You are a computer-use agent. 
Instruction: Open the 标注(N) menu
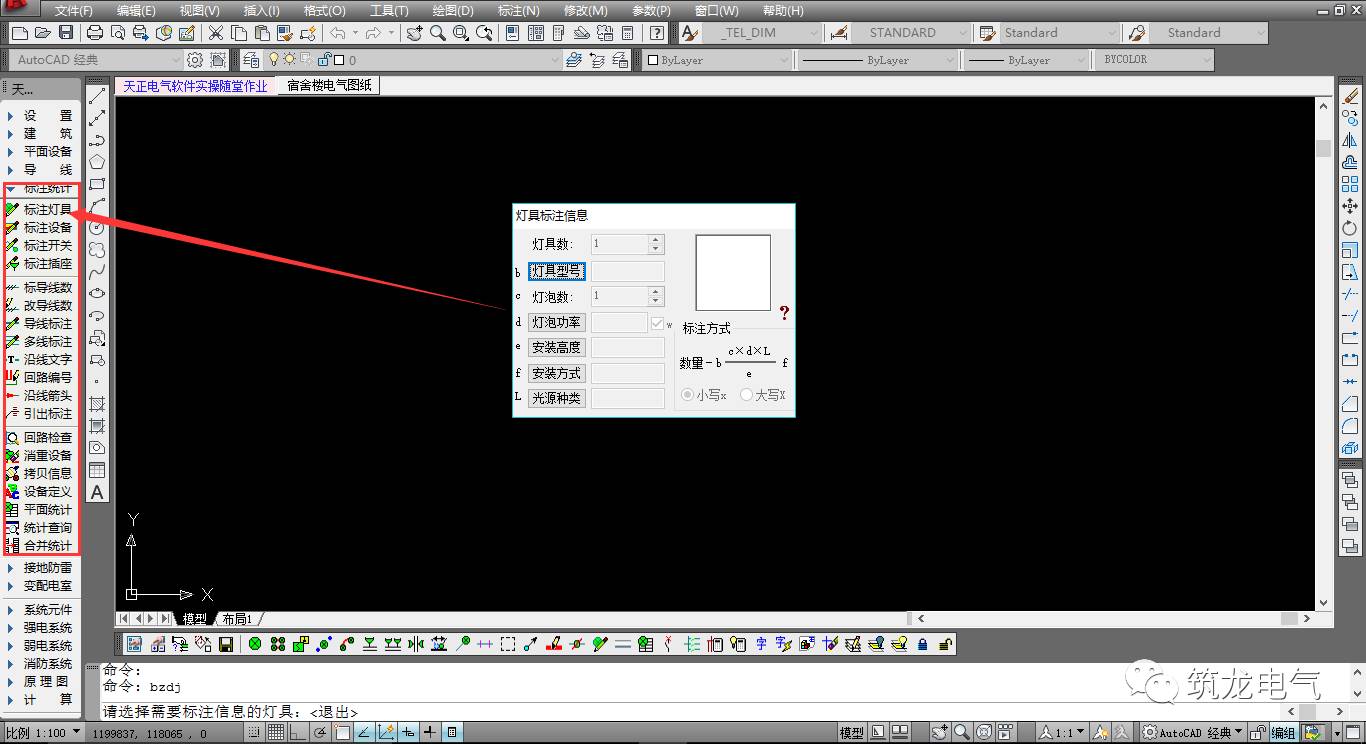pyautogui.click(x=518, y=10)
